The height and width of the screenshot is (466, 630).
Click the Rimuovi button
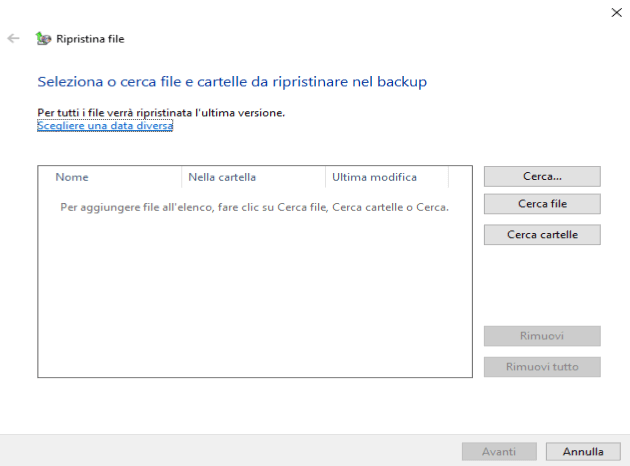pyautogui.click(x=542, y=336)
